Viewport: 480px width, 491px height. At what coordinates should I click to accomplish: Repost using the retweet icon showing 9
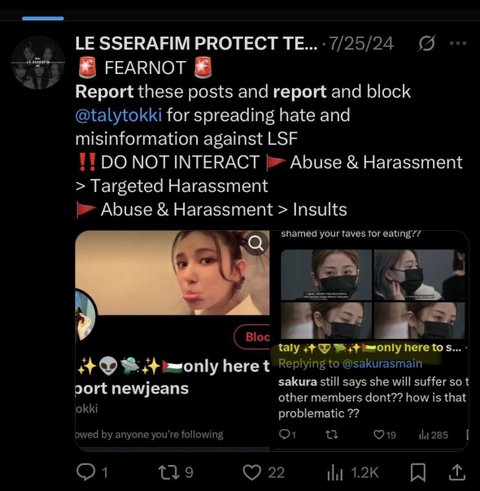click(168, 472)
